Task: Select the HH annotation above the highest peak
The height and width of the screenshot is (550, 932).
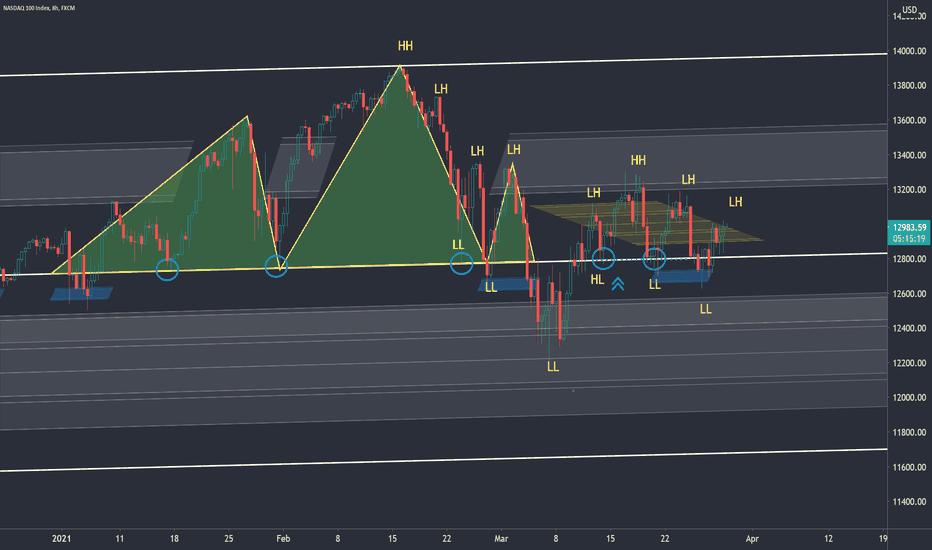Action: point(405,46)
